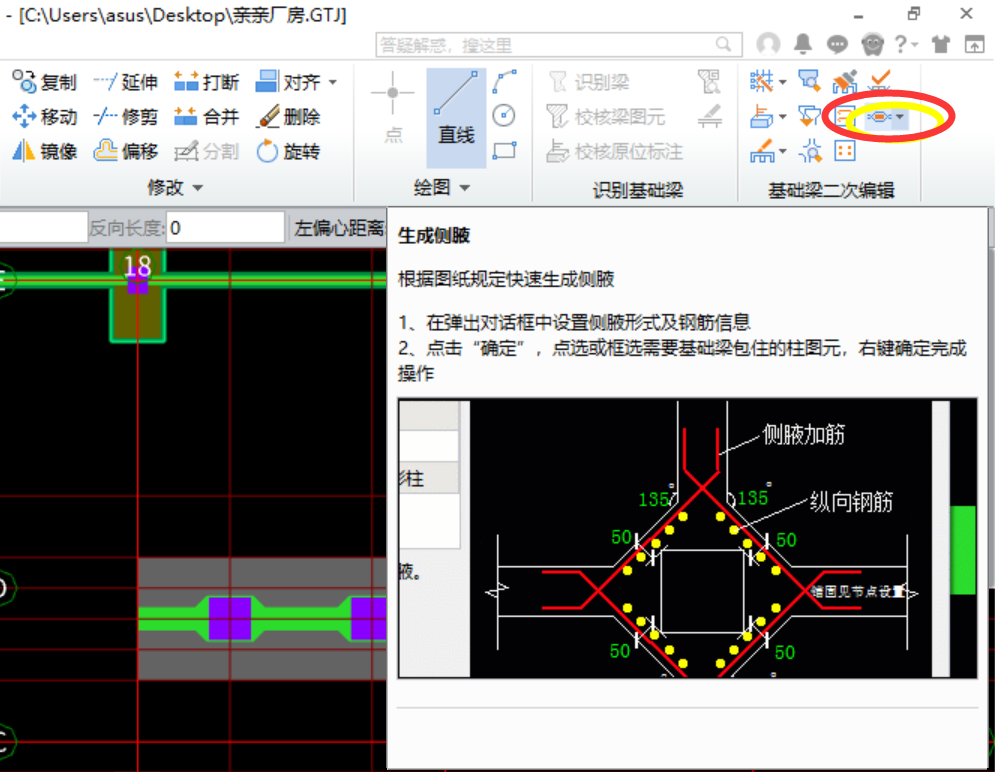
Task: Click the sun-shaped magnifier icon in 基础梁二次编辑
Action: [x=810, y=151]
